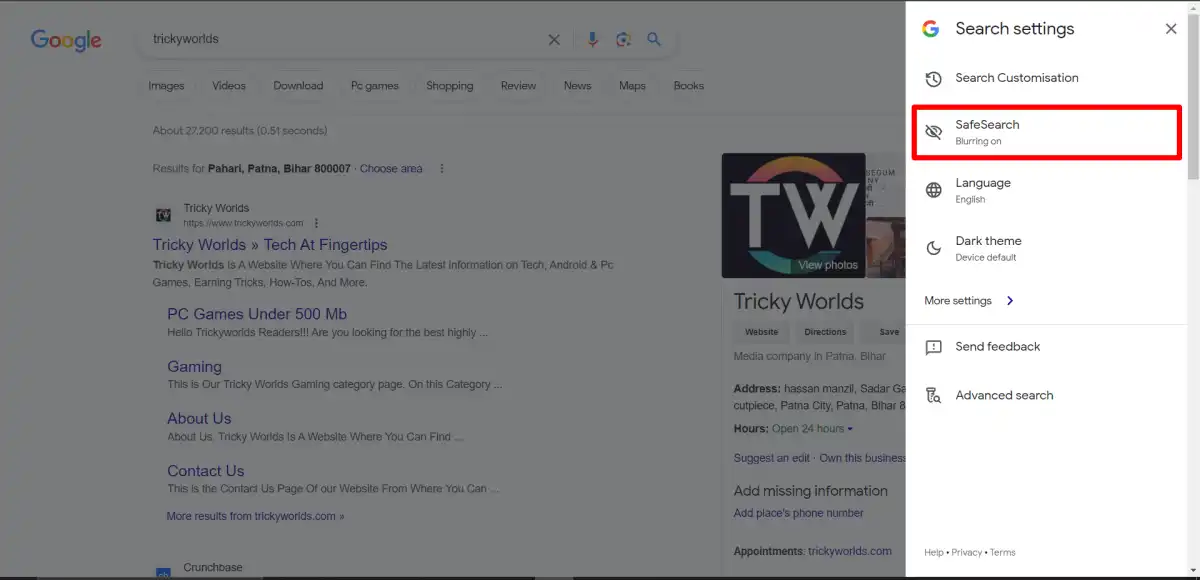Click the Terms link in settings footer
The width and height of the screenshot is (1200, 580).
click(1003, 552)
